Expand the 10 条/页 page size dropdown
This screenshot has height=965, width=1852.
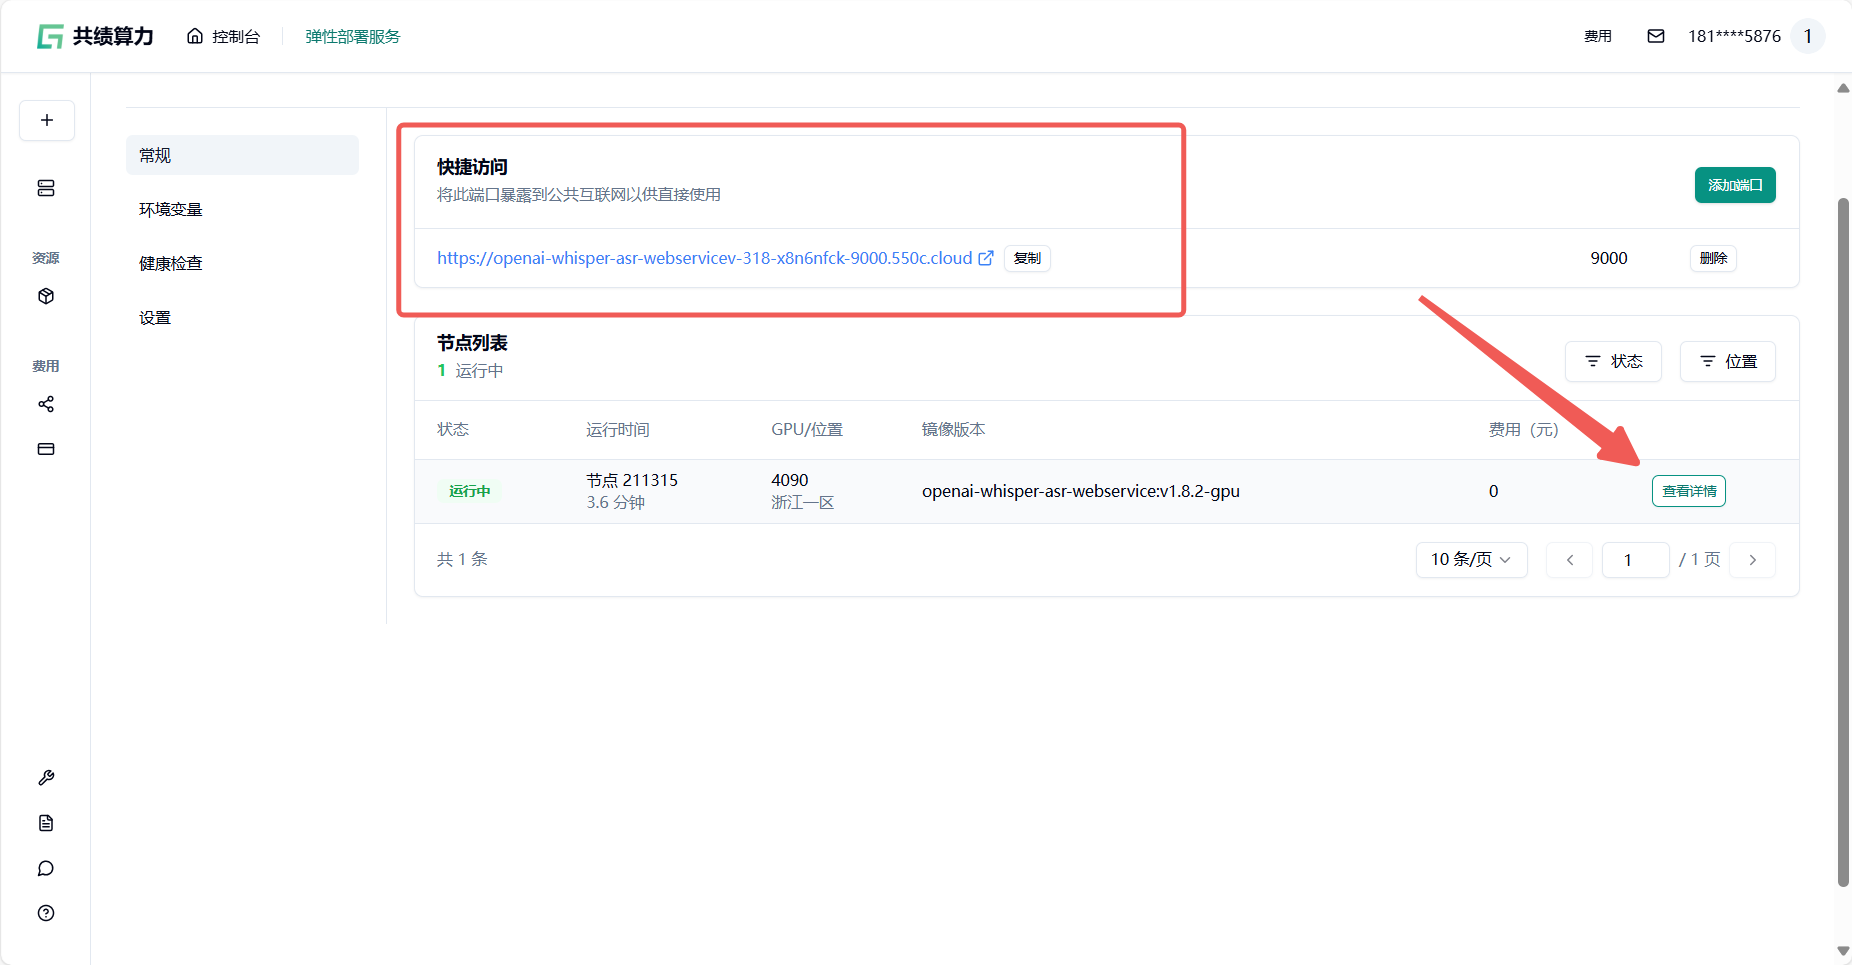[1471, 560]
